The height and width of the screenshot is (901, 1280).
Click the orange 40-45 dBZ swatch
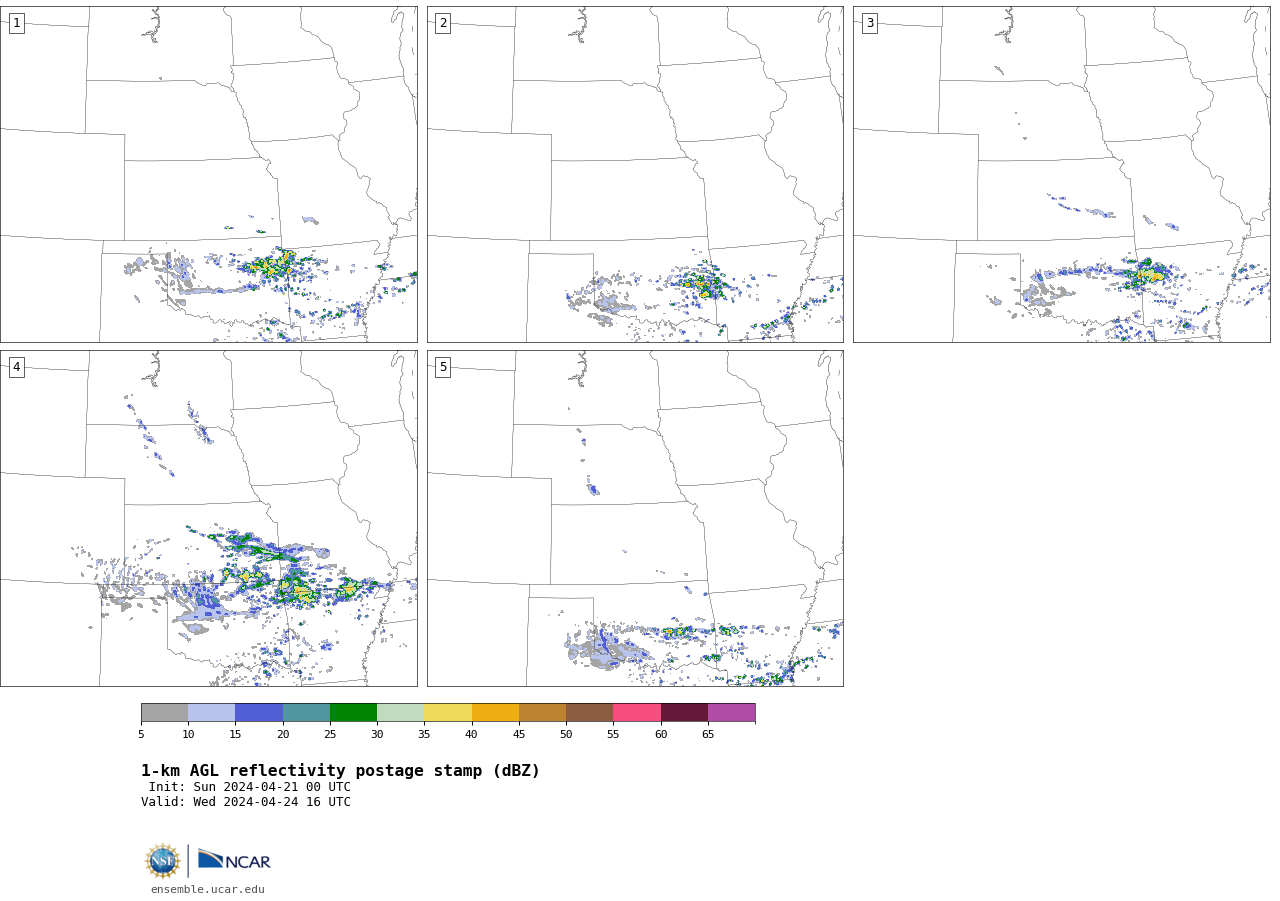pos(495,713)
